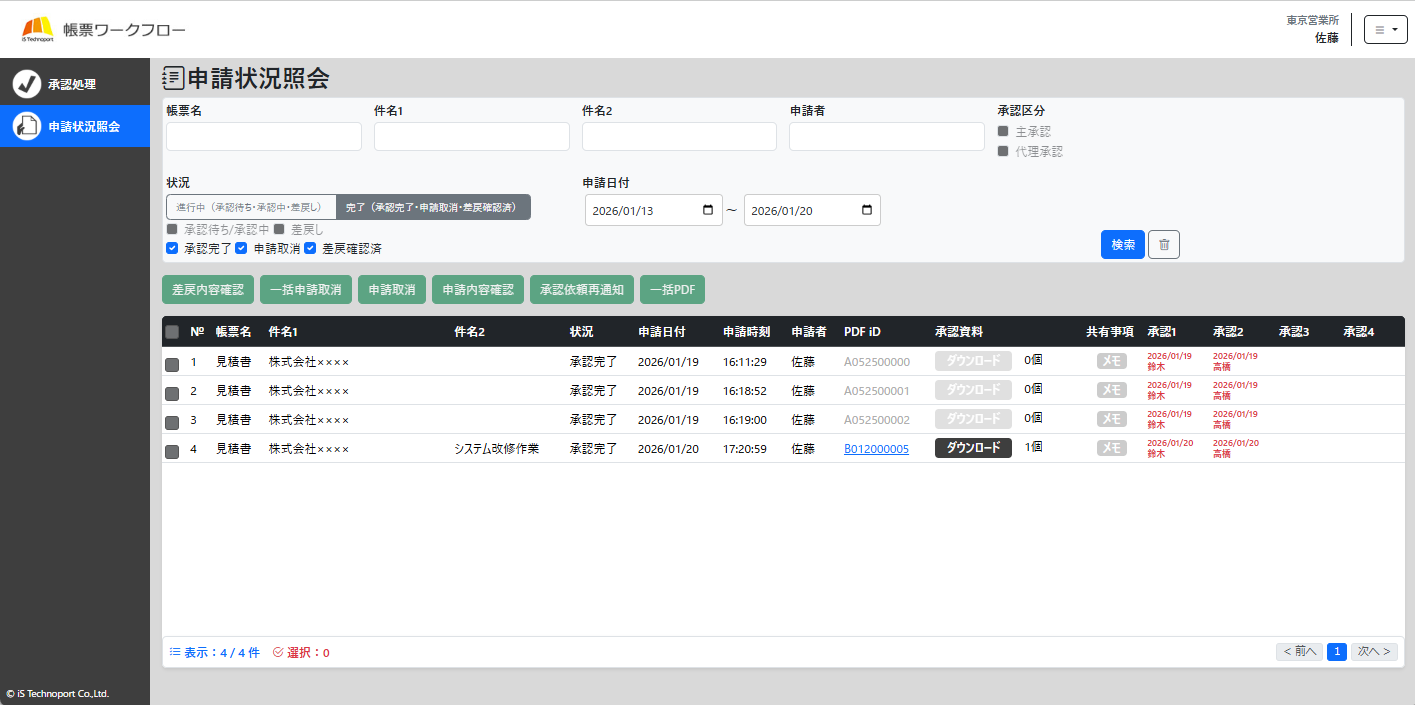Select row 4 checkbox in the table
The width and height of the screenshot is (1415, 705).
tap(172, 451)
